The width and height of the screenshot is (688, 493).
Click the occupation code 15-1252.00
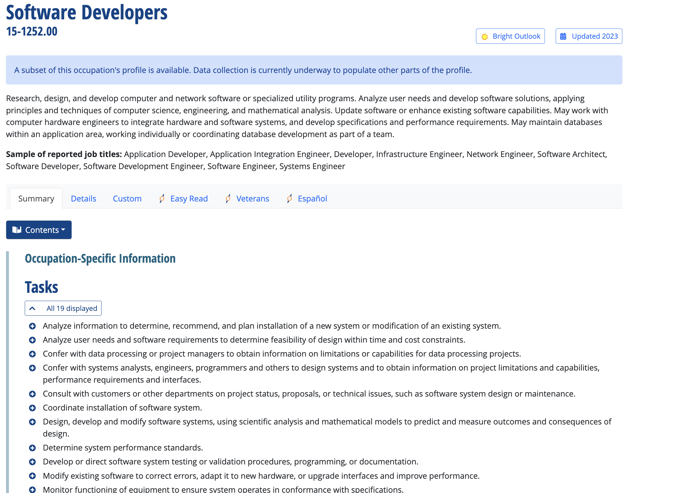[32, 32]
